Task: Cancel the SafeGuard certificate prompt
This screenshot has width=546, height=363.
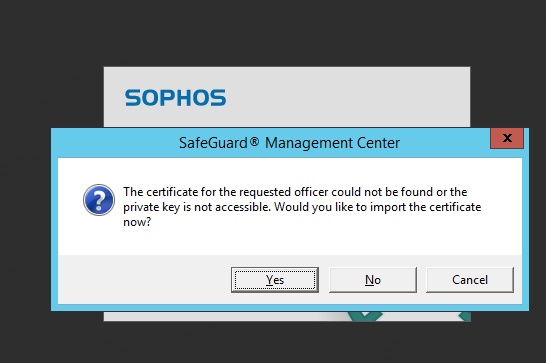Action: [x=470, y=280]
